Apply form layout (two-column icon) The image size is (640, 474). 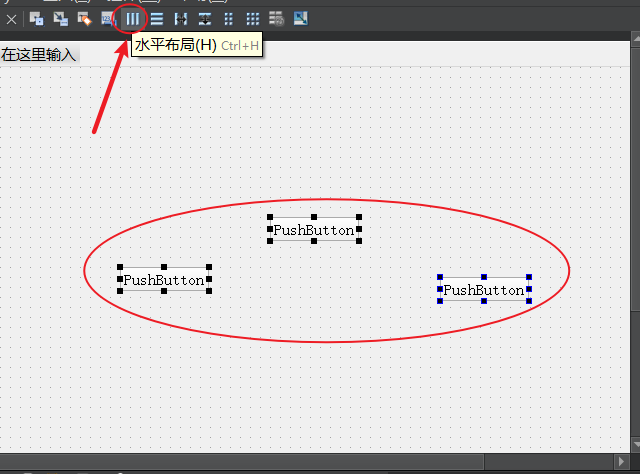[x=229, y=19]
